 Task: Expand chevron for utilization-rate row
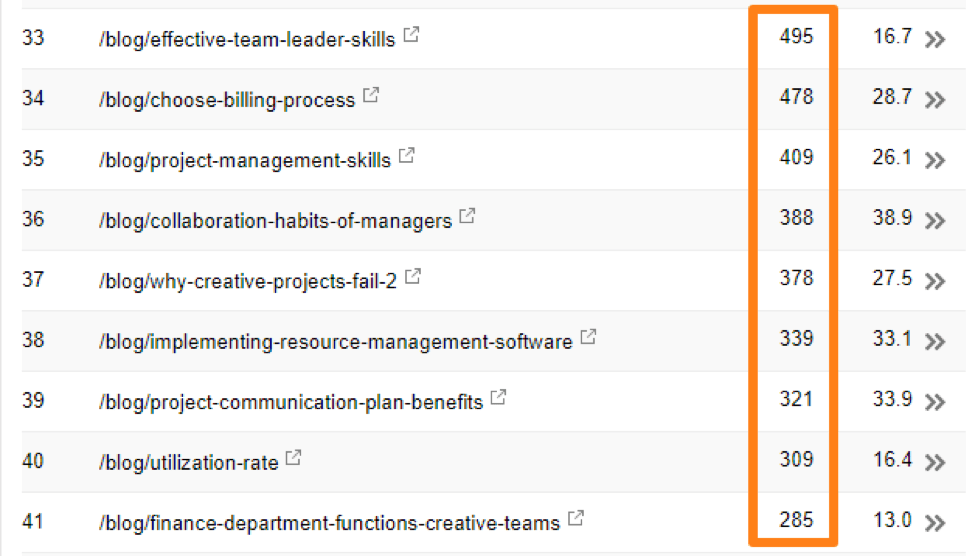pos(935,463)
